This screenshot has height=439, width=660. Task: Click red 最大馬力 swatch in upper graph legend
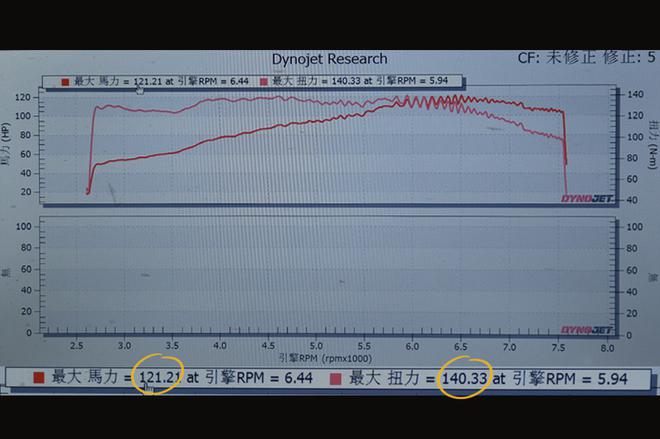point(65,82)
